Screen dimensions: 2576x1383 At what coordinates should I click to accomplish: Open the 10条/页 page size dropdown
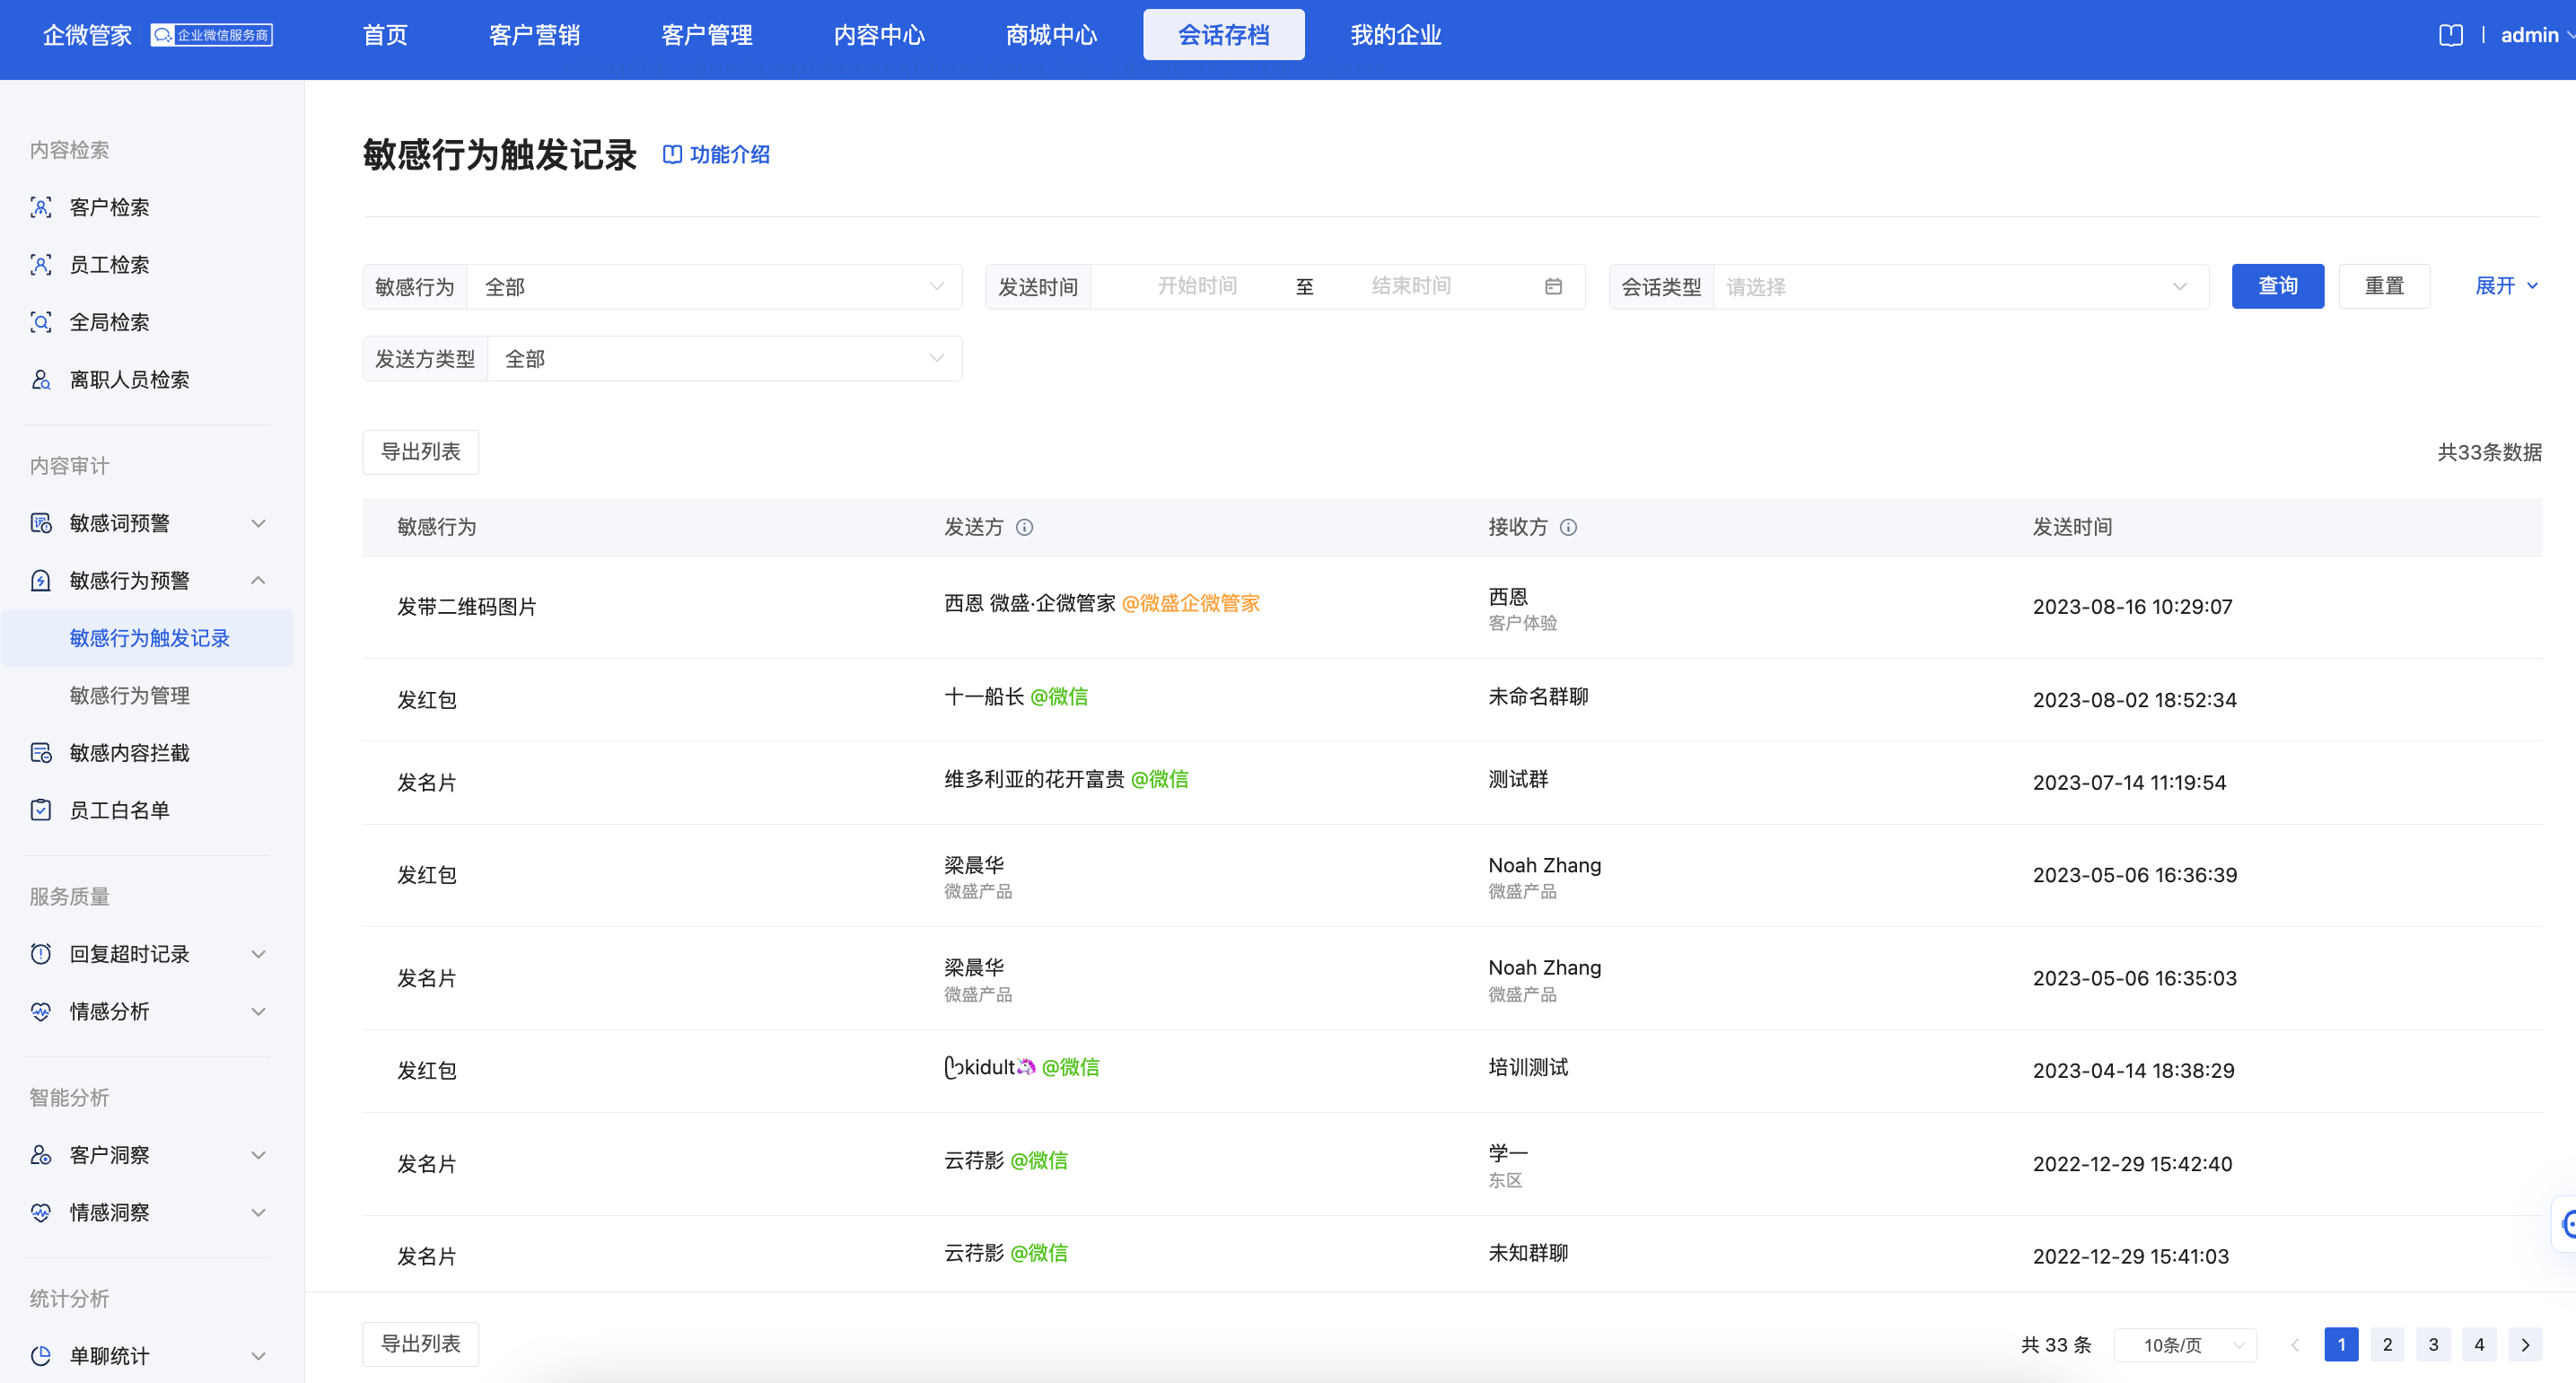[2186, 1345]
